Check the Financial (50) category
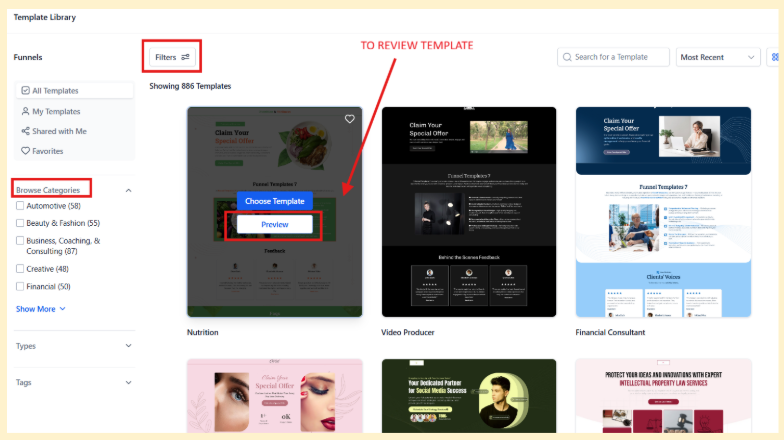 (x=20, y=286)
